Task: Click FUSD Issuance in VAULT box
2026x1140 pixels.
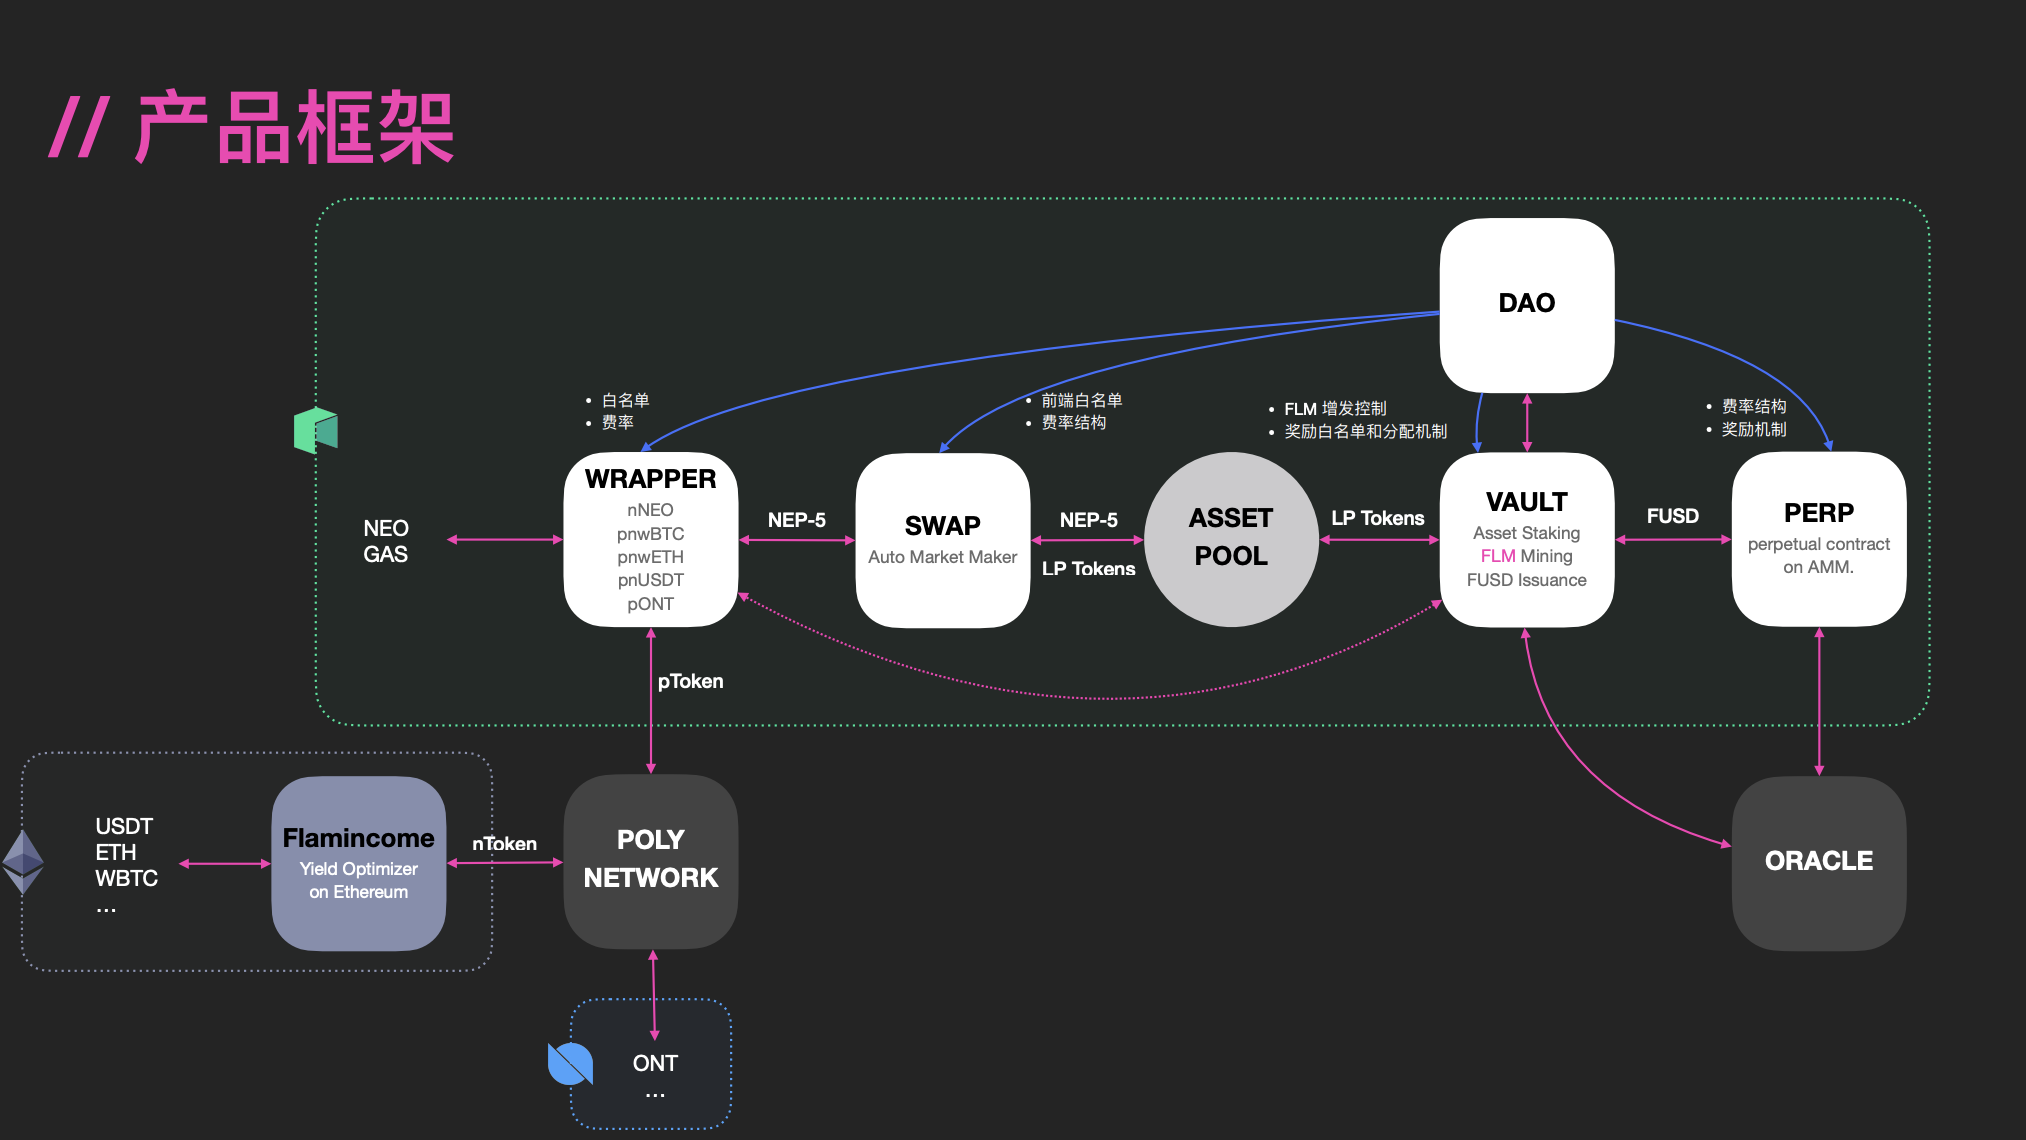Action: click(x=1526, y=580)
